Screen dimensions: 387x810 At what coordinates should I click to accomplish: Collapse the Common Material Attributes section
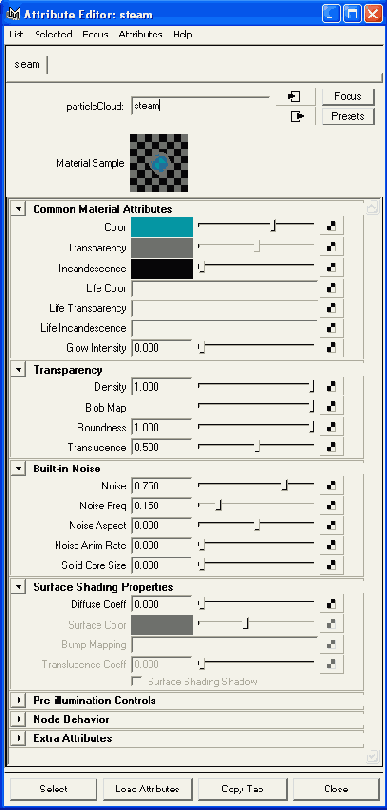19,209
